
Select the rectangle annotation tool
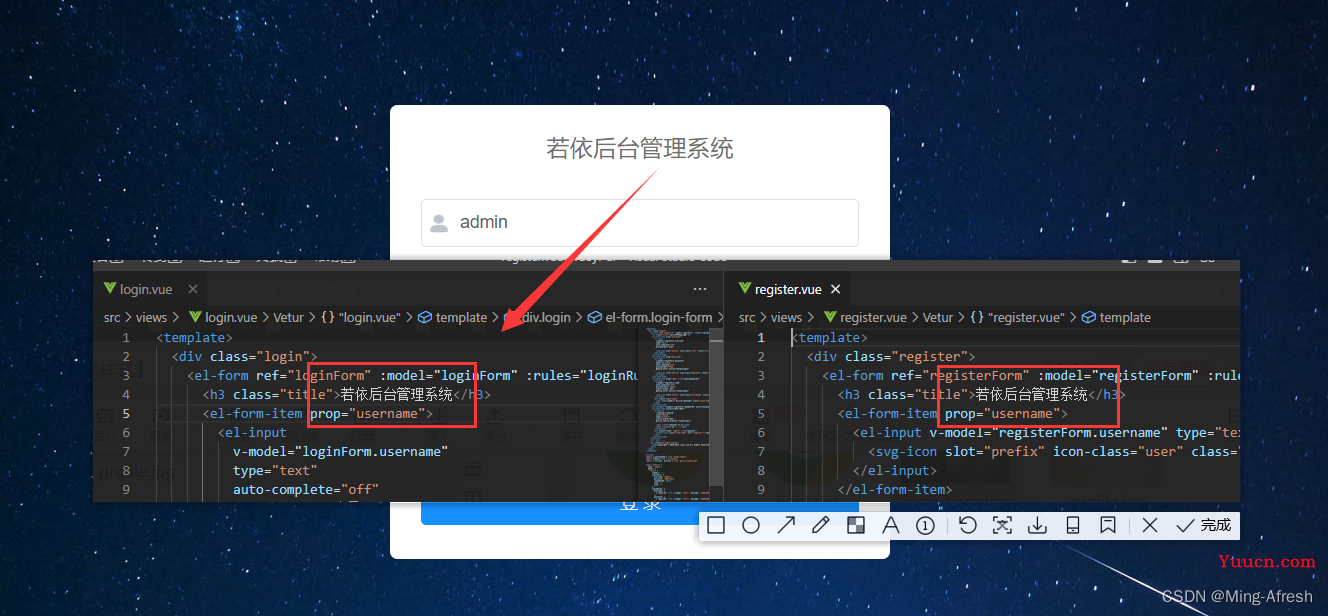click(715, 525)
